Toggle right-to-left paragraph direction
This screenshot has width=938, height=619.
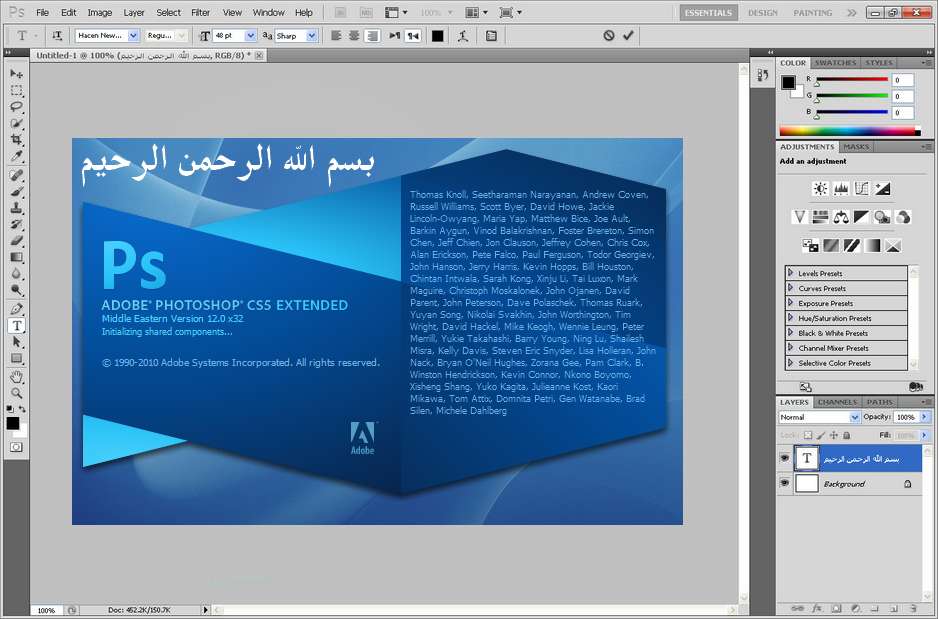pyautogui.click(x=413, y=36)
